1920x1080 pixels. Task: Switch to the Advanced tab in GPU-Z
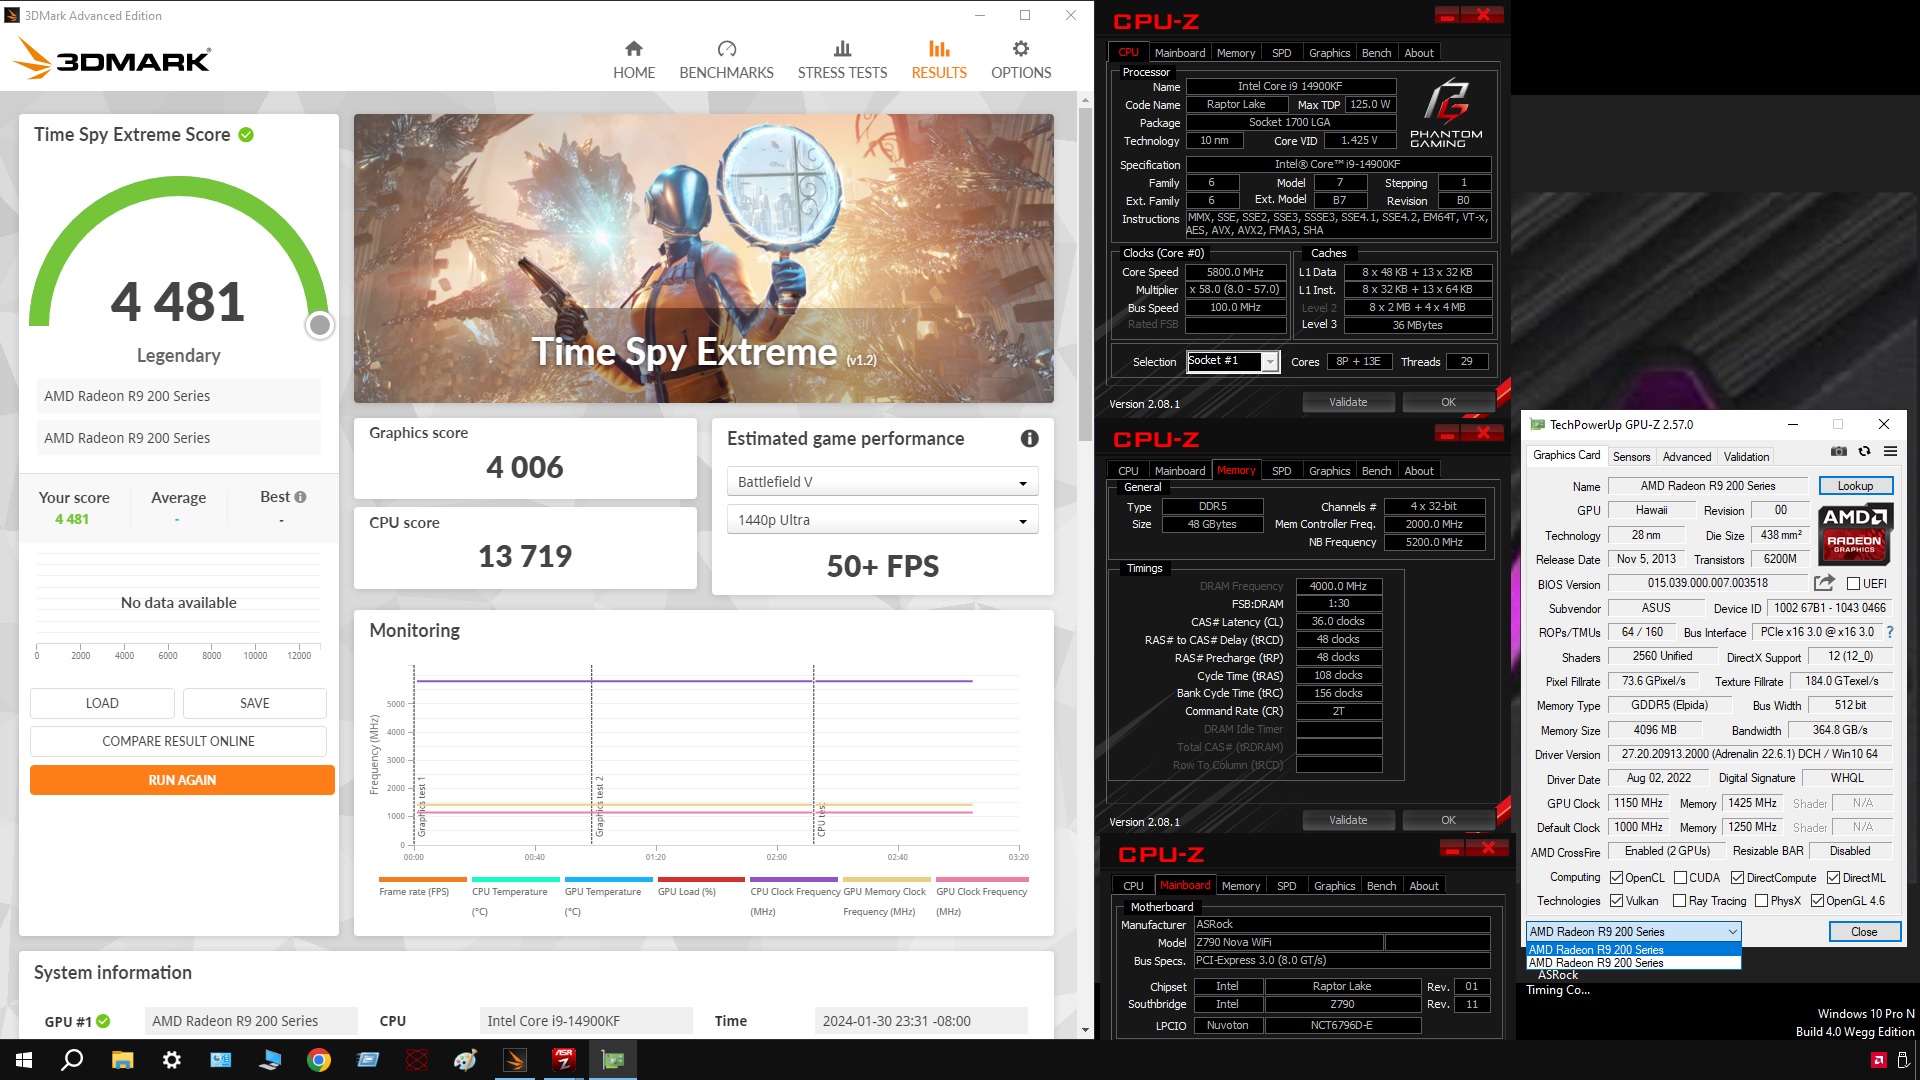click(1687, 457)
